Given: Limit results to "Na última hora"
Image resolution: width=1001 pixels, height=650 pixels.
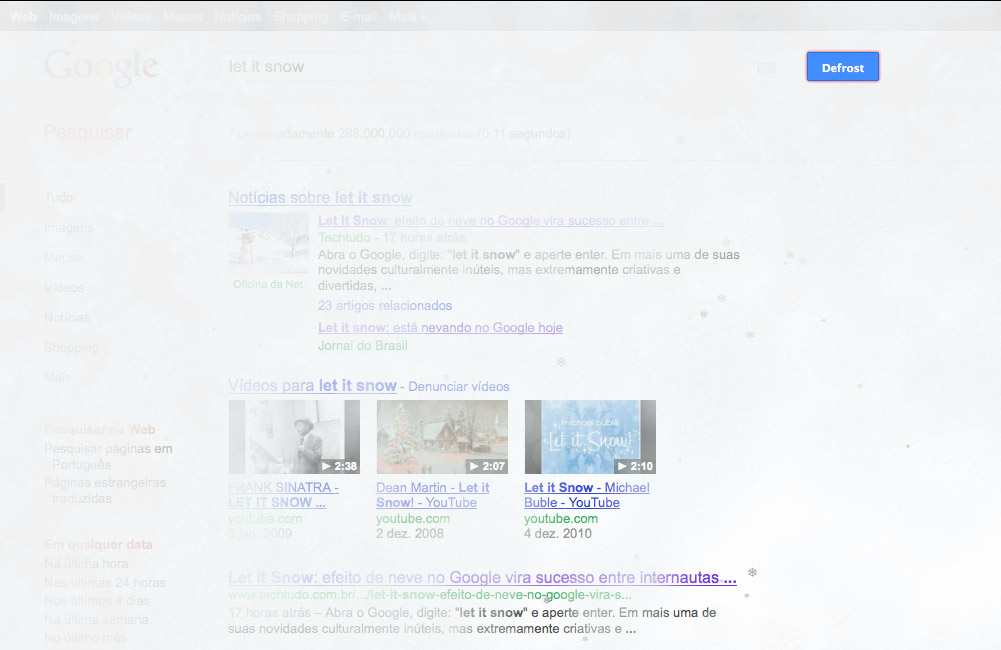Looking at the screenshot, I should coord(86,564).
